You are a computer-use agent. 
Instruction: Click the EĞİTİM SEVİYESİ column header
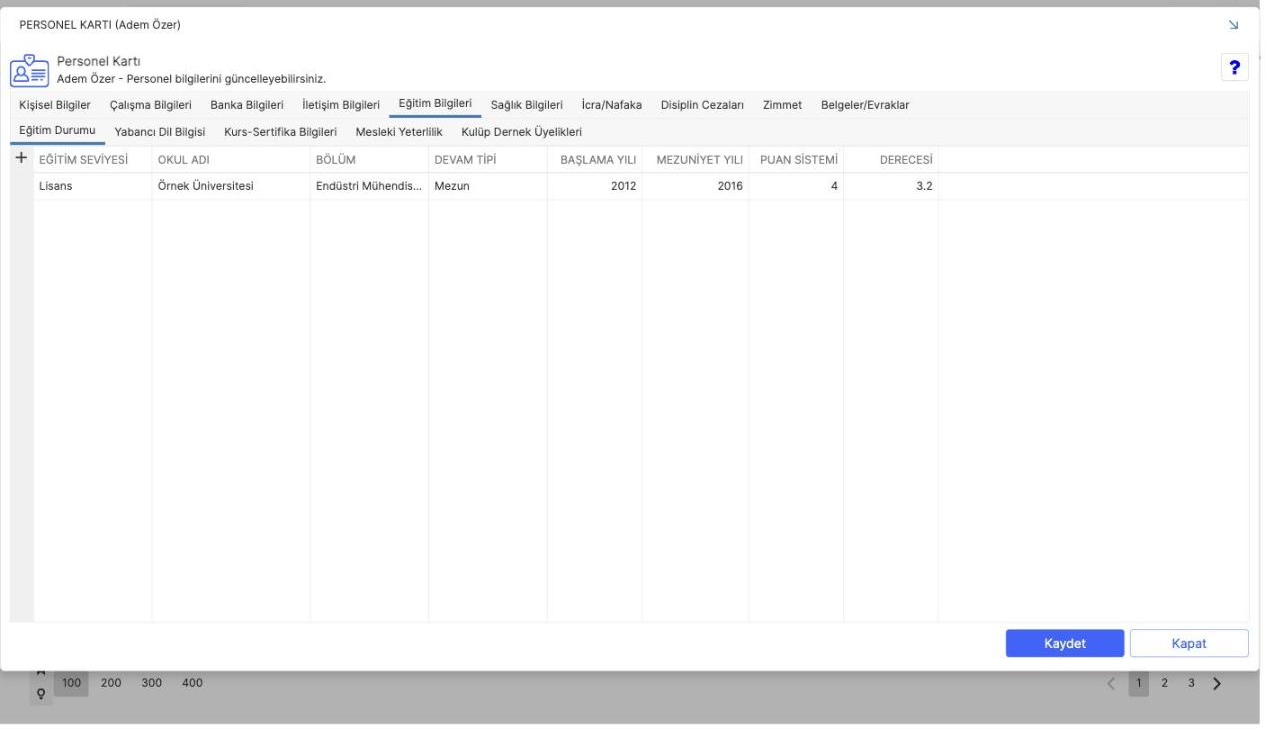click(92, 159)
